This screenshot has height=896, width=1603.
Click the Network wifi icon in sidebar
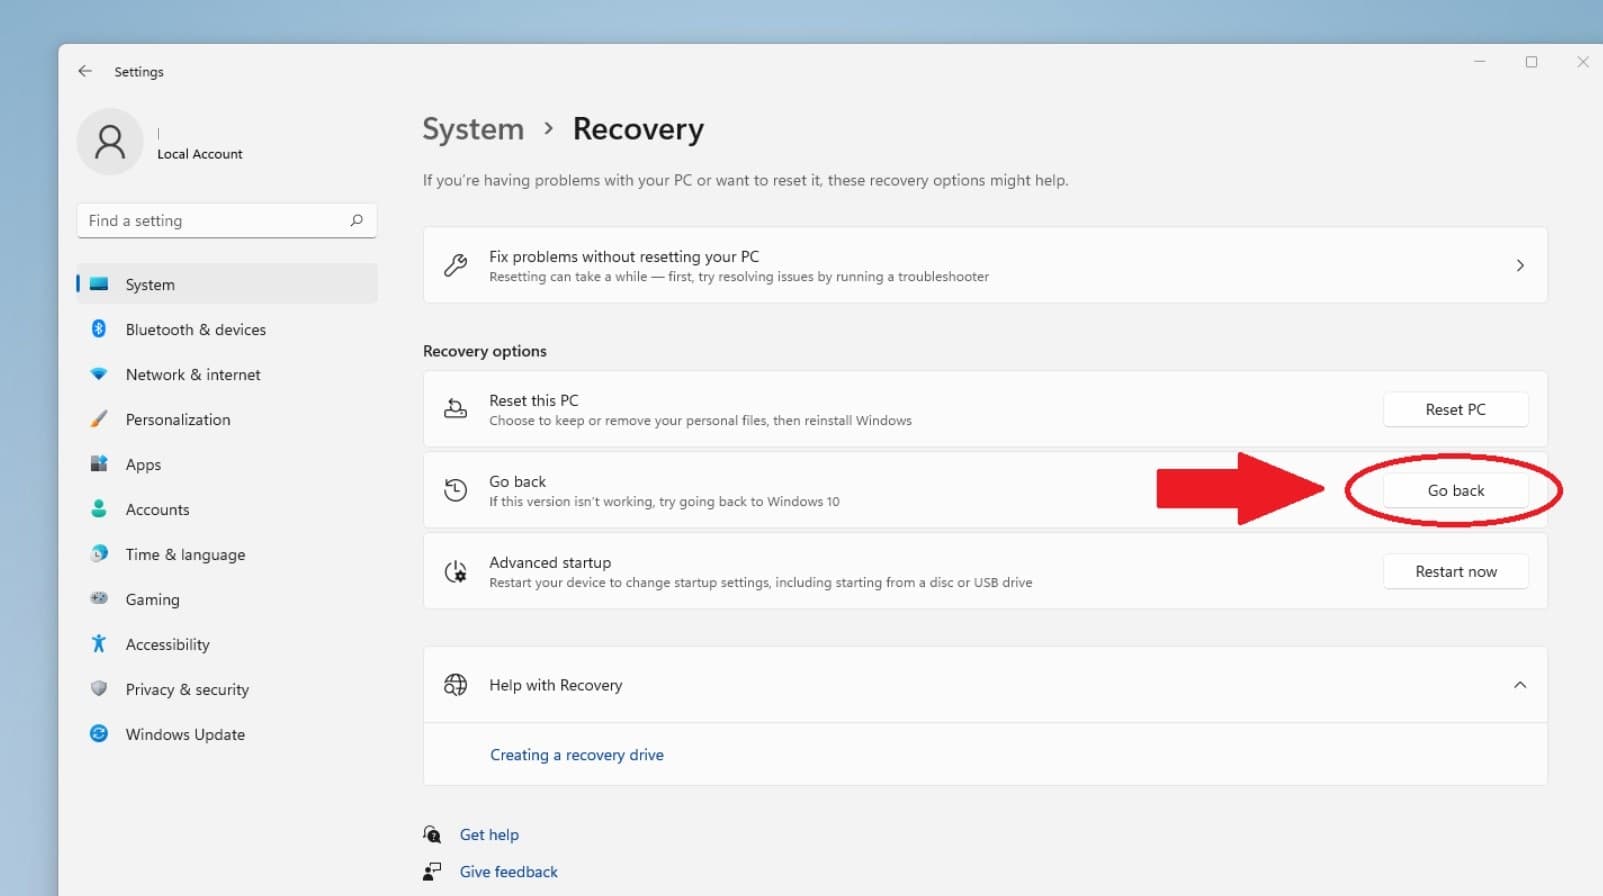99,374
